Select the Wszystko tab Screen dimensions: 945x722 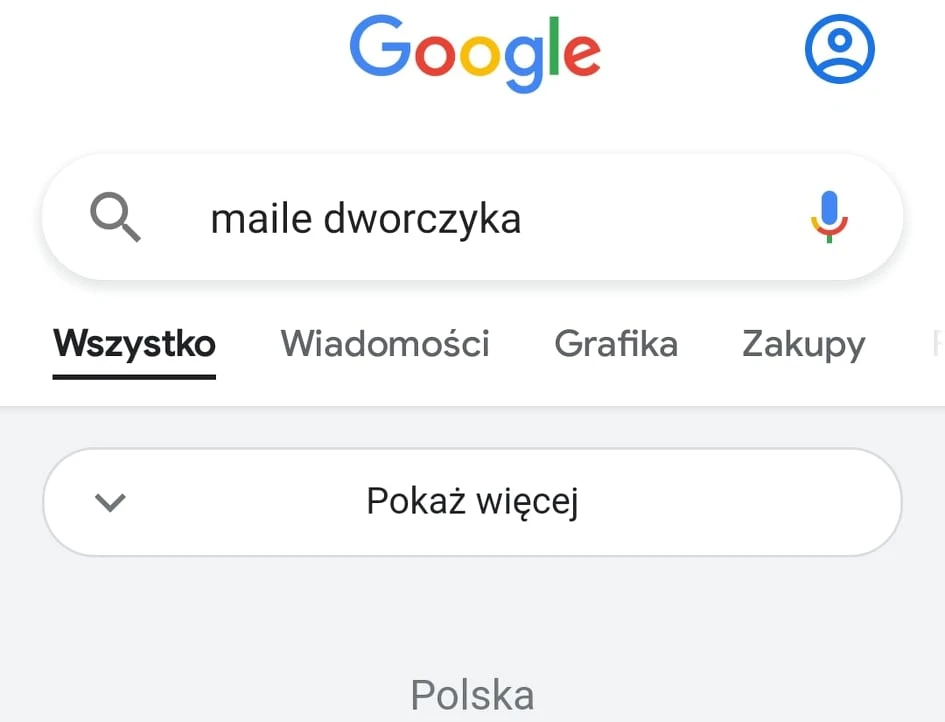coord(134,344)
